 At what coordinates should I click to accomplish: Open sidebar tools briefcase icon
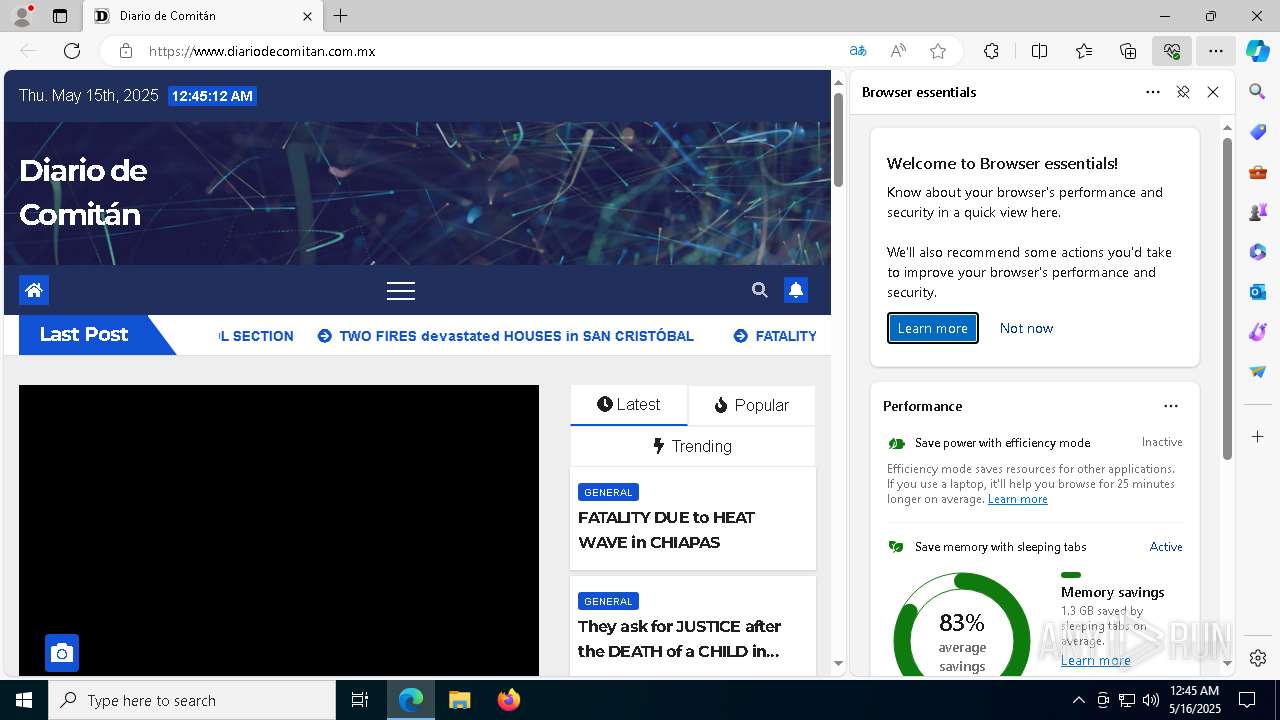pyautogui.click(x=1258, y=172)
